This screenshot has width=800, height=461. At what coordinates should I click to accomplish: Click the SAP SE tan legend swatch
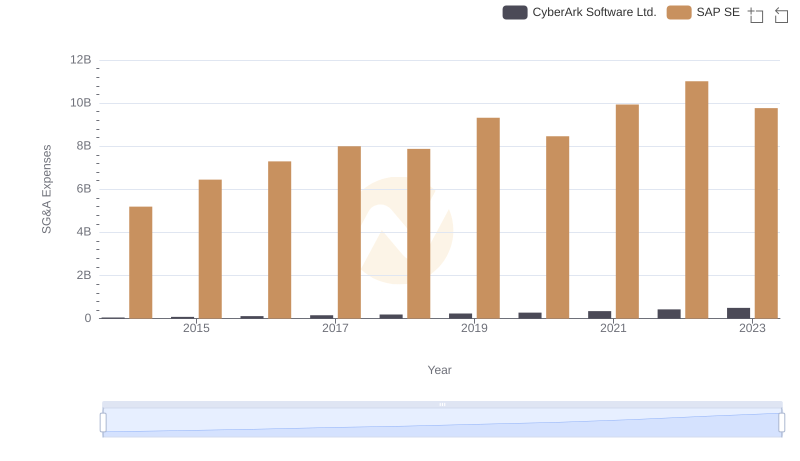tap(679, 12)
